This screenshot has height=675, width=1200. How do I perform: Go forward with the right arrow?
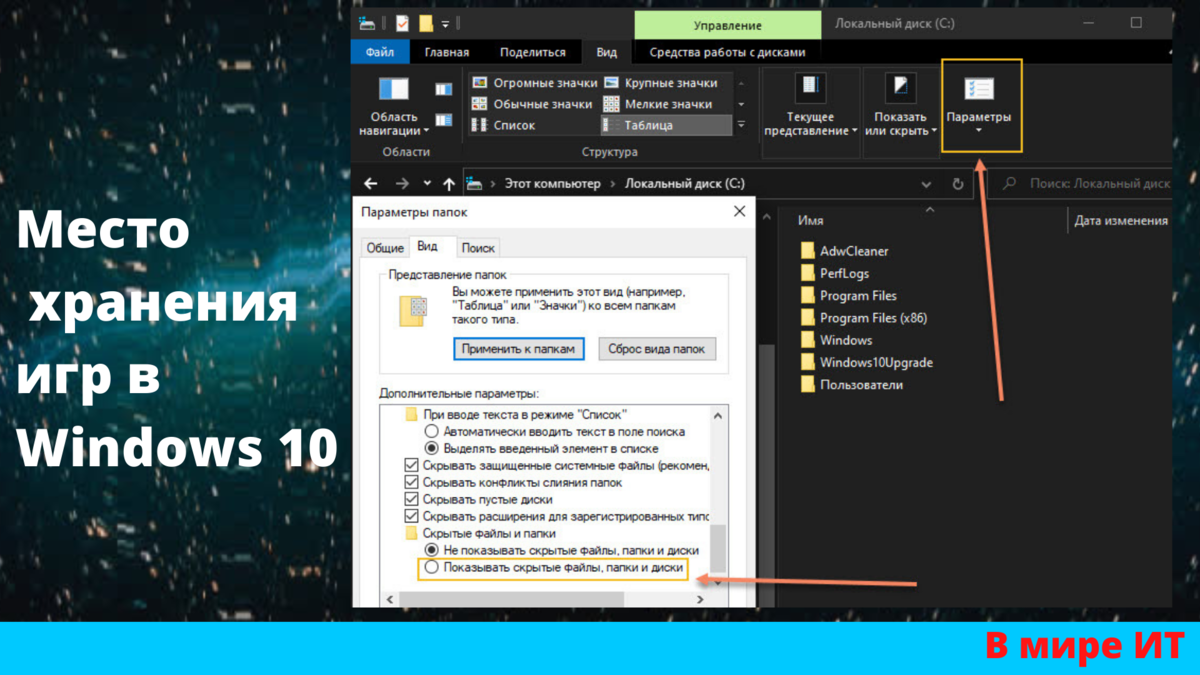point(402,184)
